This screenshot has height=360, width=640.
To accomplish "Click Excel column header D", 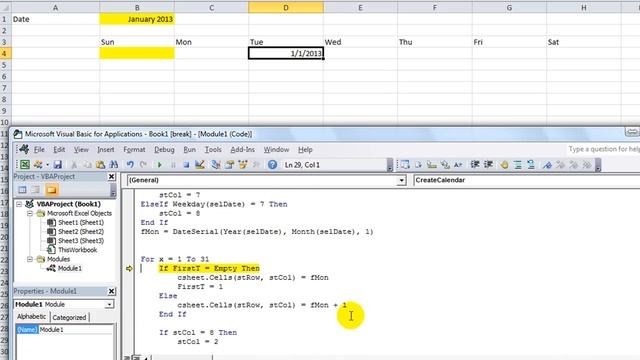I will pos(286,7).
